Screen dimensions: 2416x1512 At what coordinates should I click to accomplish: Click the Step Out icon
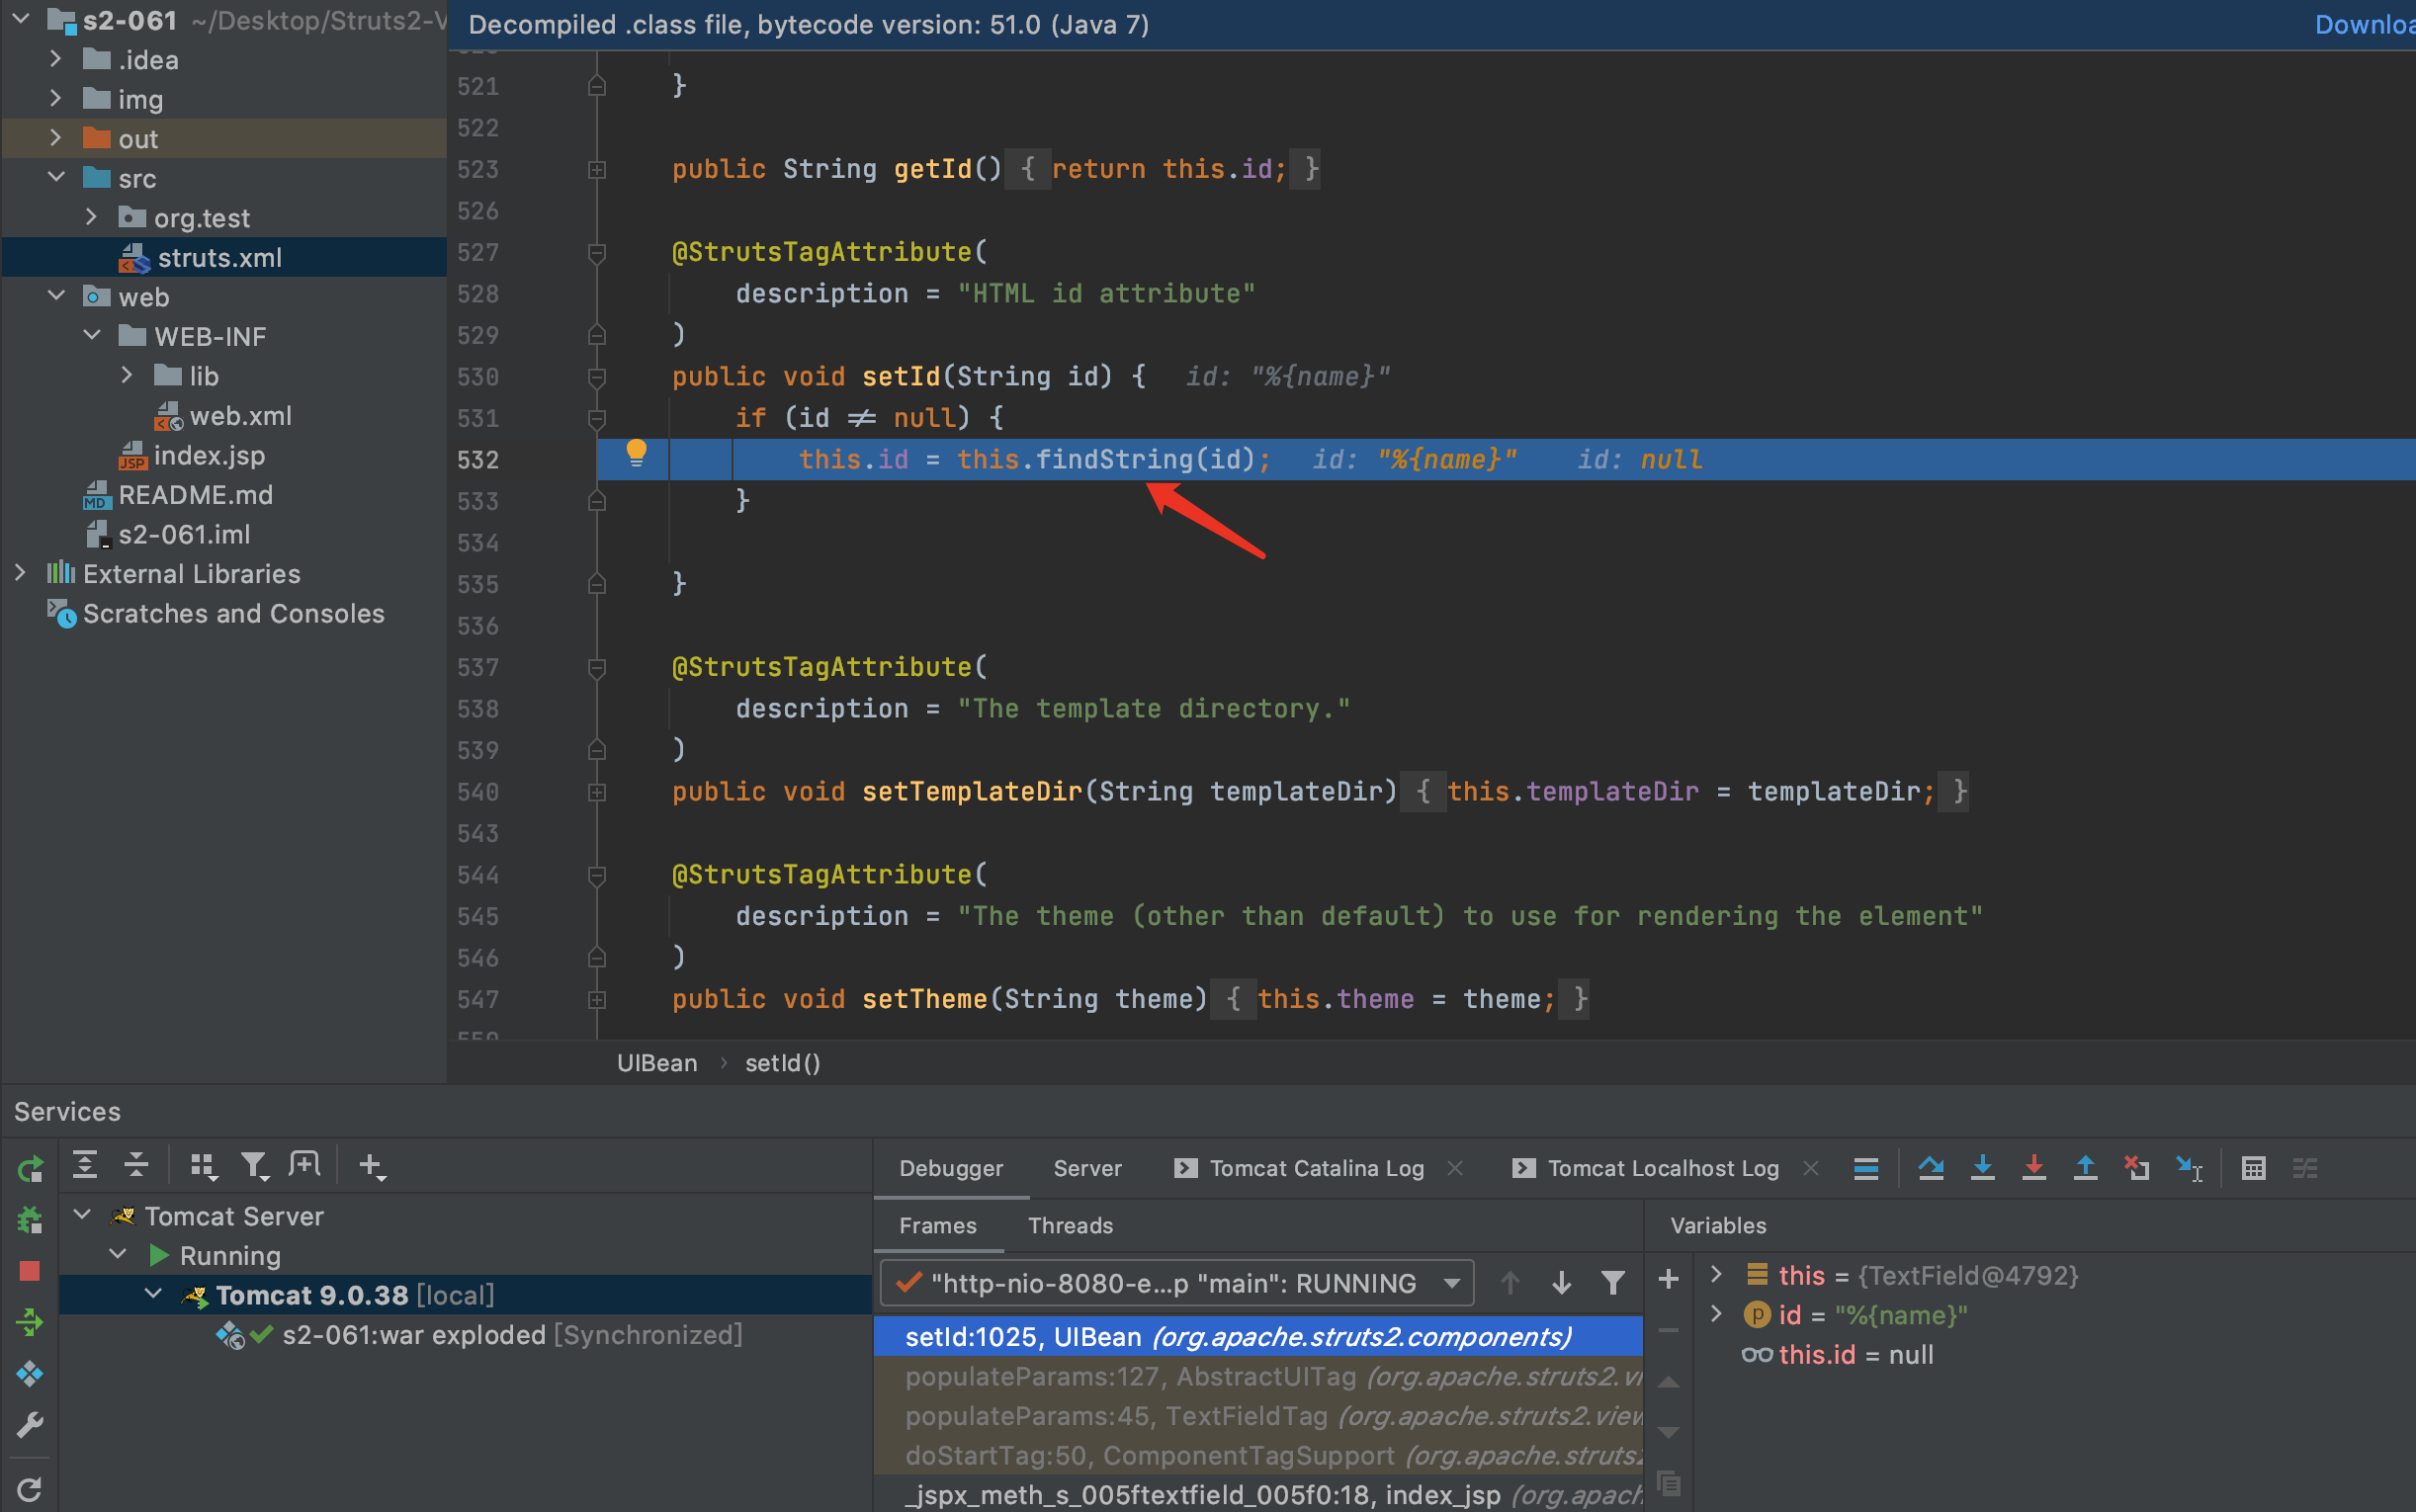click(2085, 1168)
